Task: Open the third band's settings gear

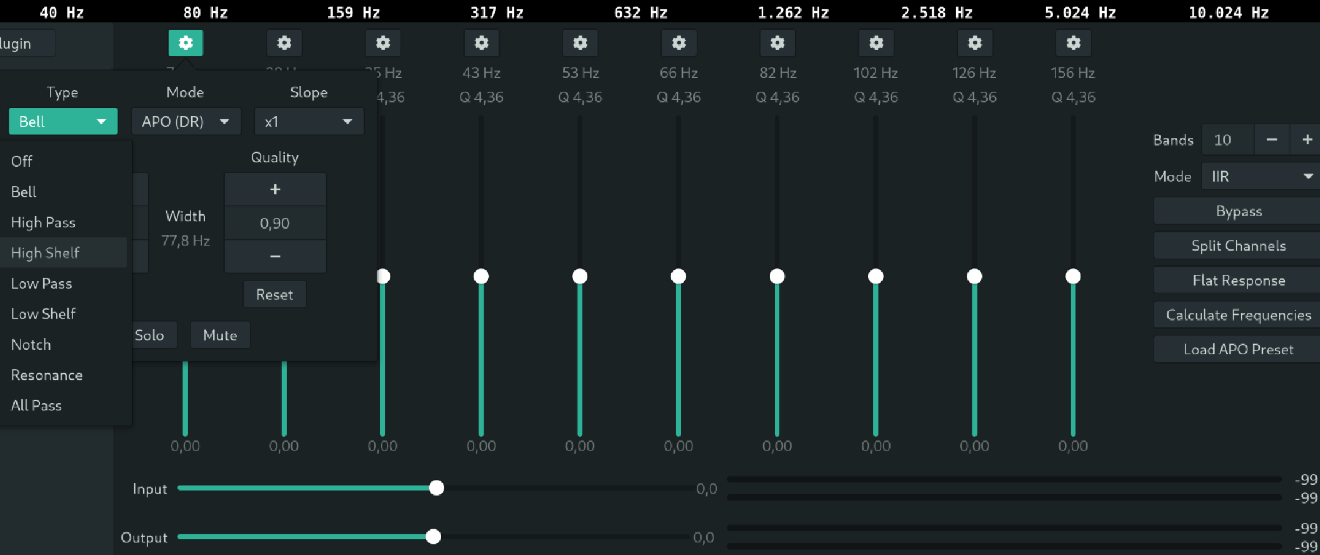Action: coord(383,43)
